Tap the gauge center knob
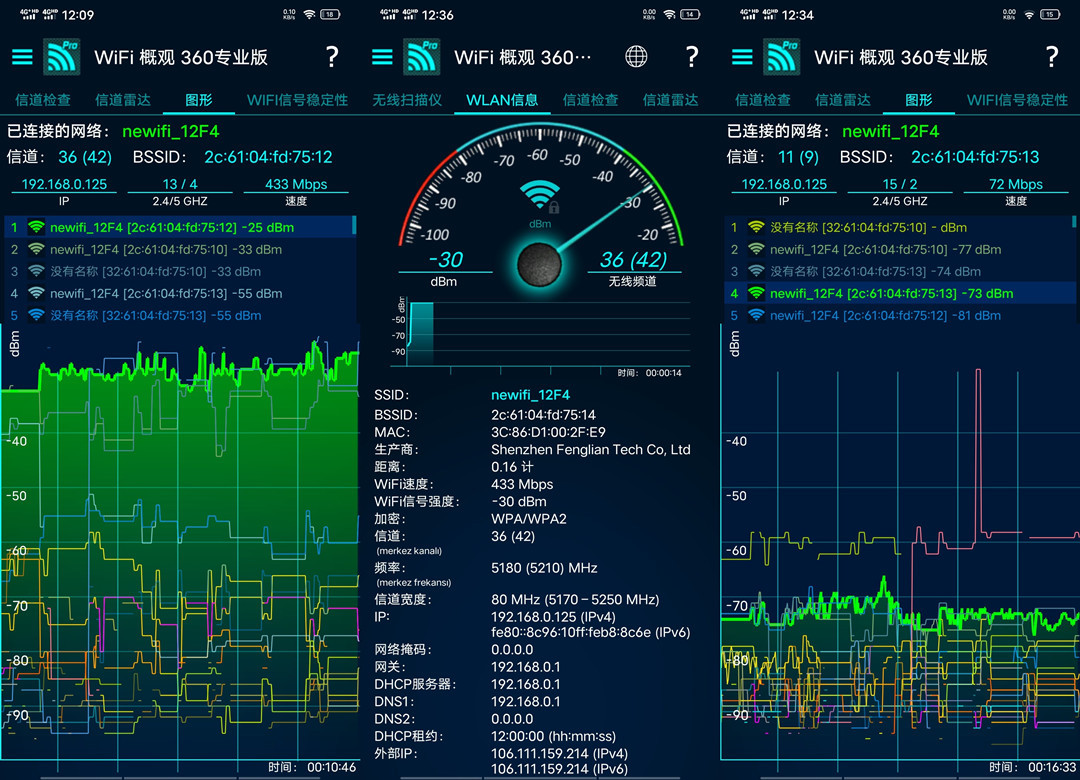The width and height of the screenshot is (1080, 780). pyautogui.click(x=539, y=264)
